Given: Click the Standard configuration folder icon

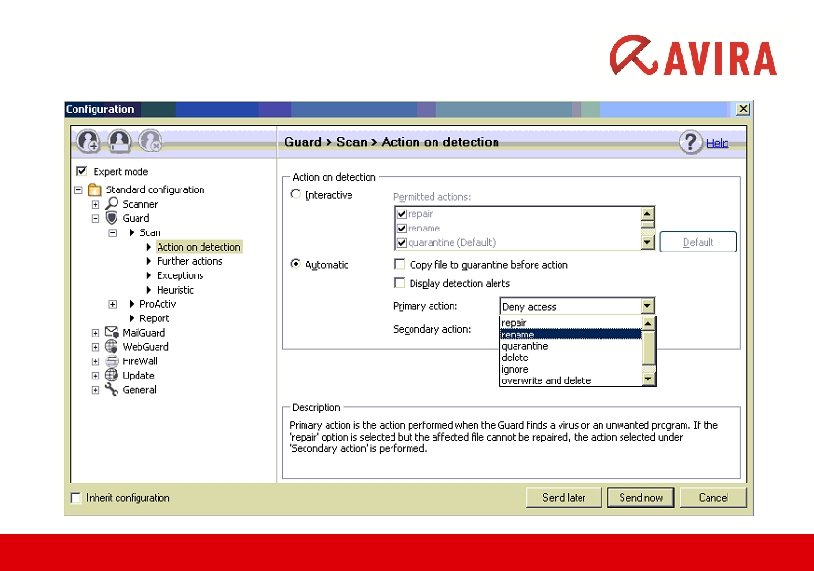Looking at the screenshot, I should 94,189.
